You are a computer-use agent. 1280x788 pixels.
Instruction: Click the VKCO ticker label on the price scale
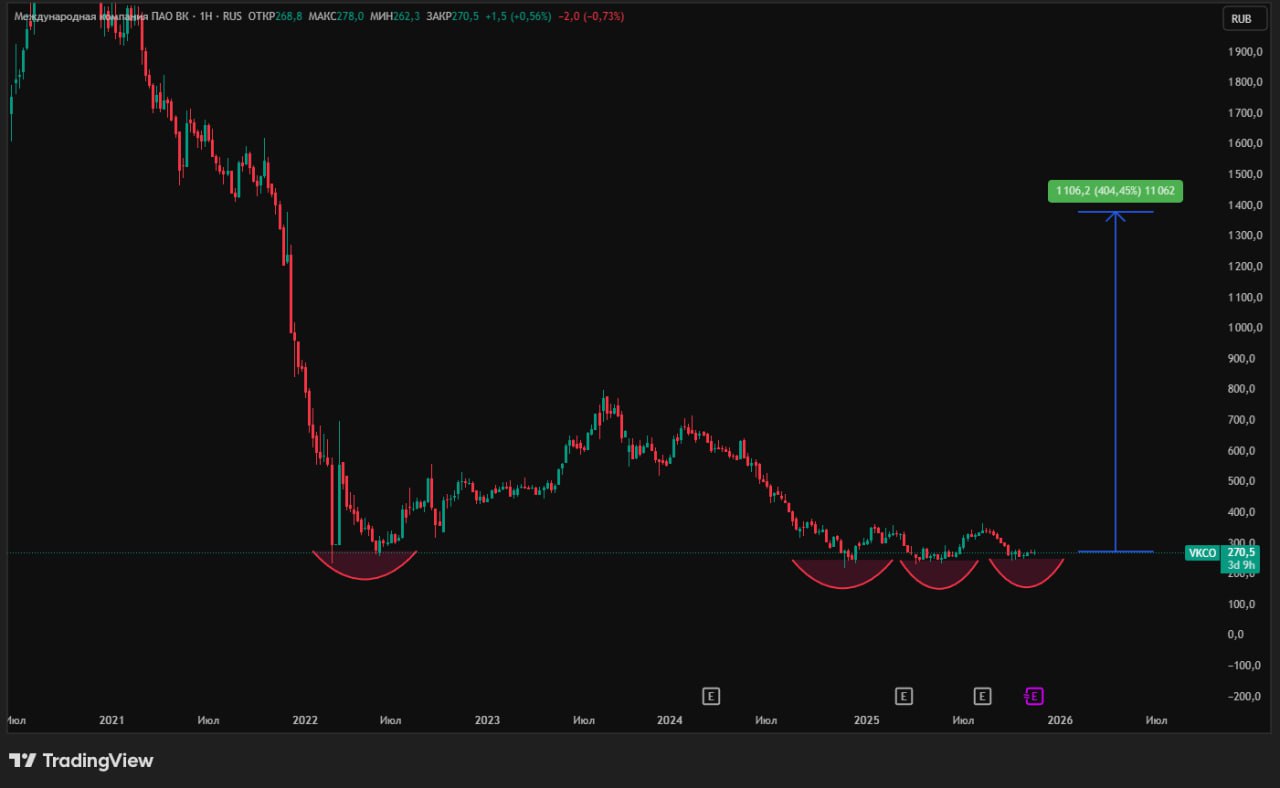(x=1202, y=553)
